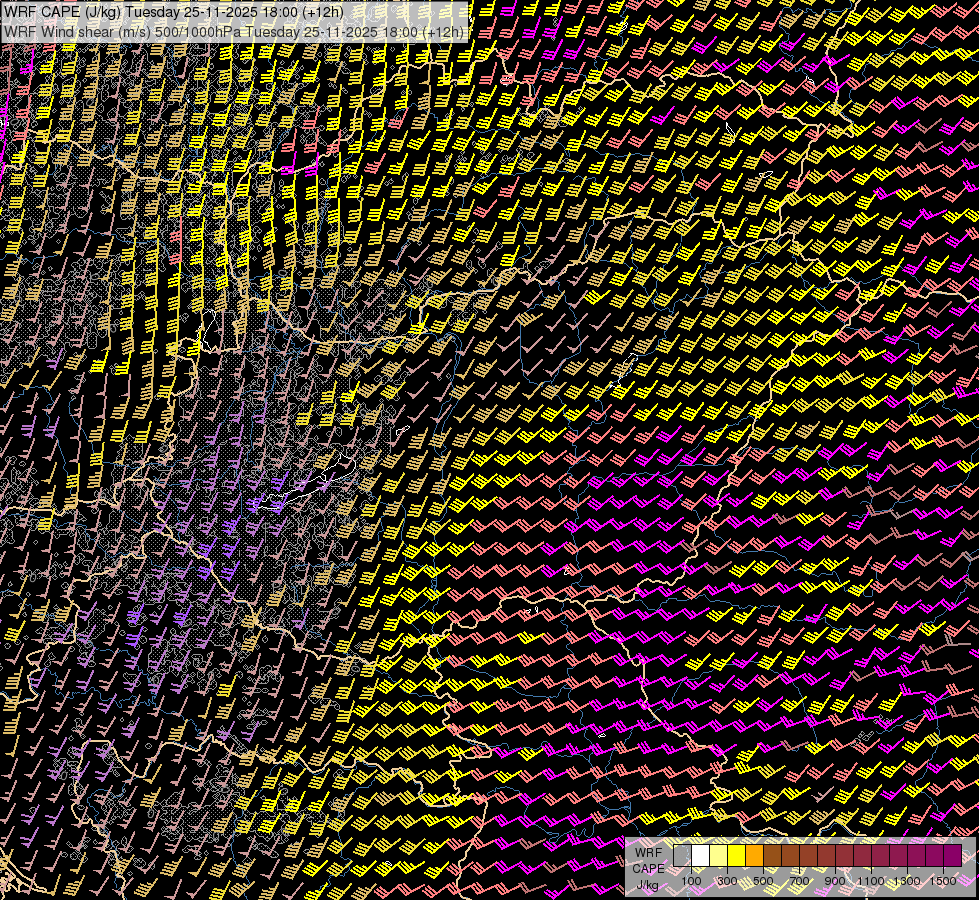This screenshot has width=979, height=900.
Task: Click the WRF Wind shear 500/1000hPa title line
Action: [234, 32]
